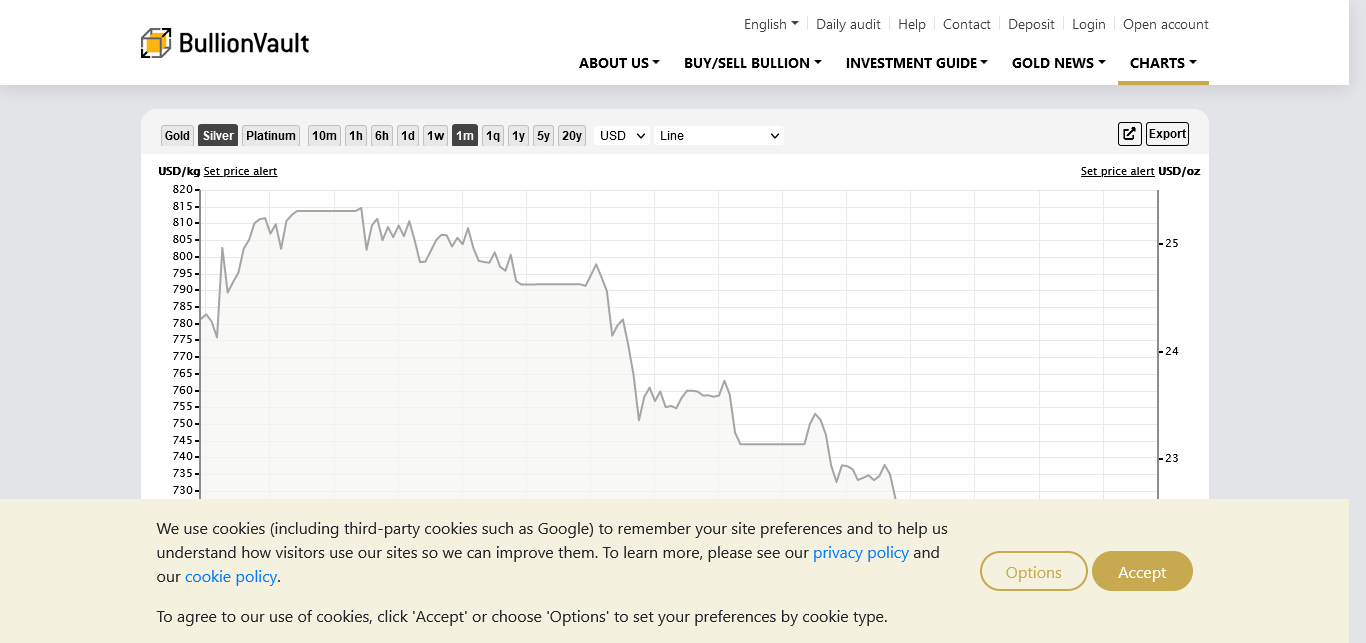Screen dimensions: 1366x643
Task: Click the BullionVault logo
Action: (225, 43)
